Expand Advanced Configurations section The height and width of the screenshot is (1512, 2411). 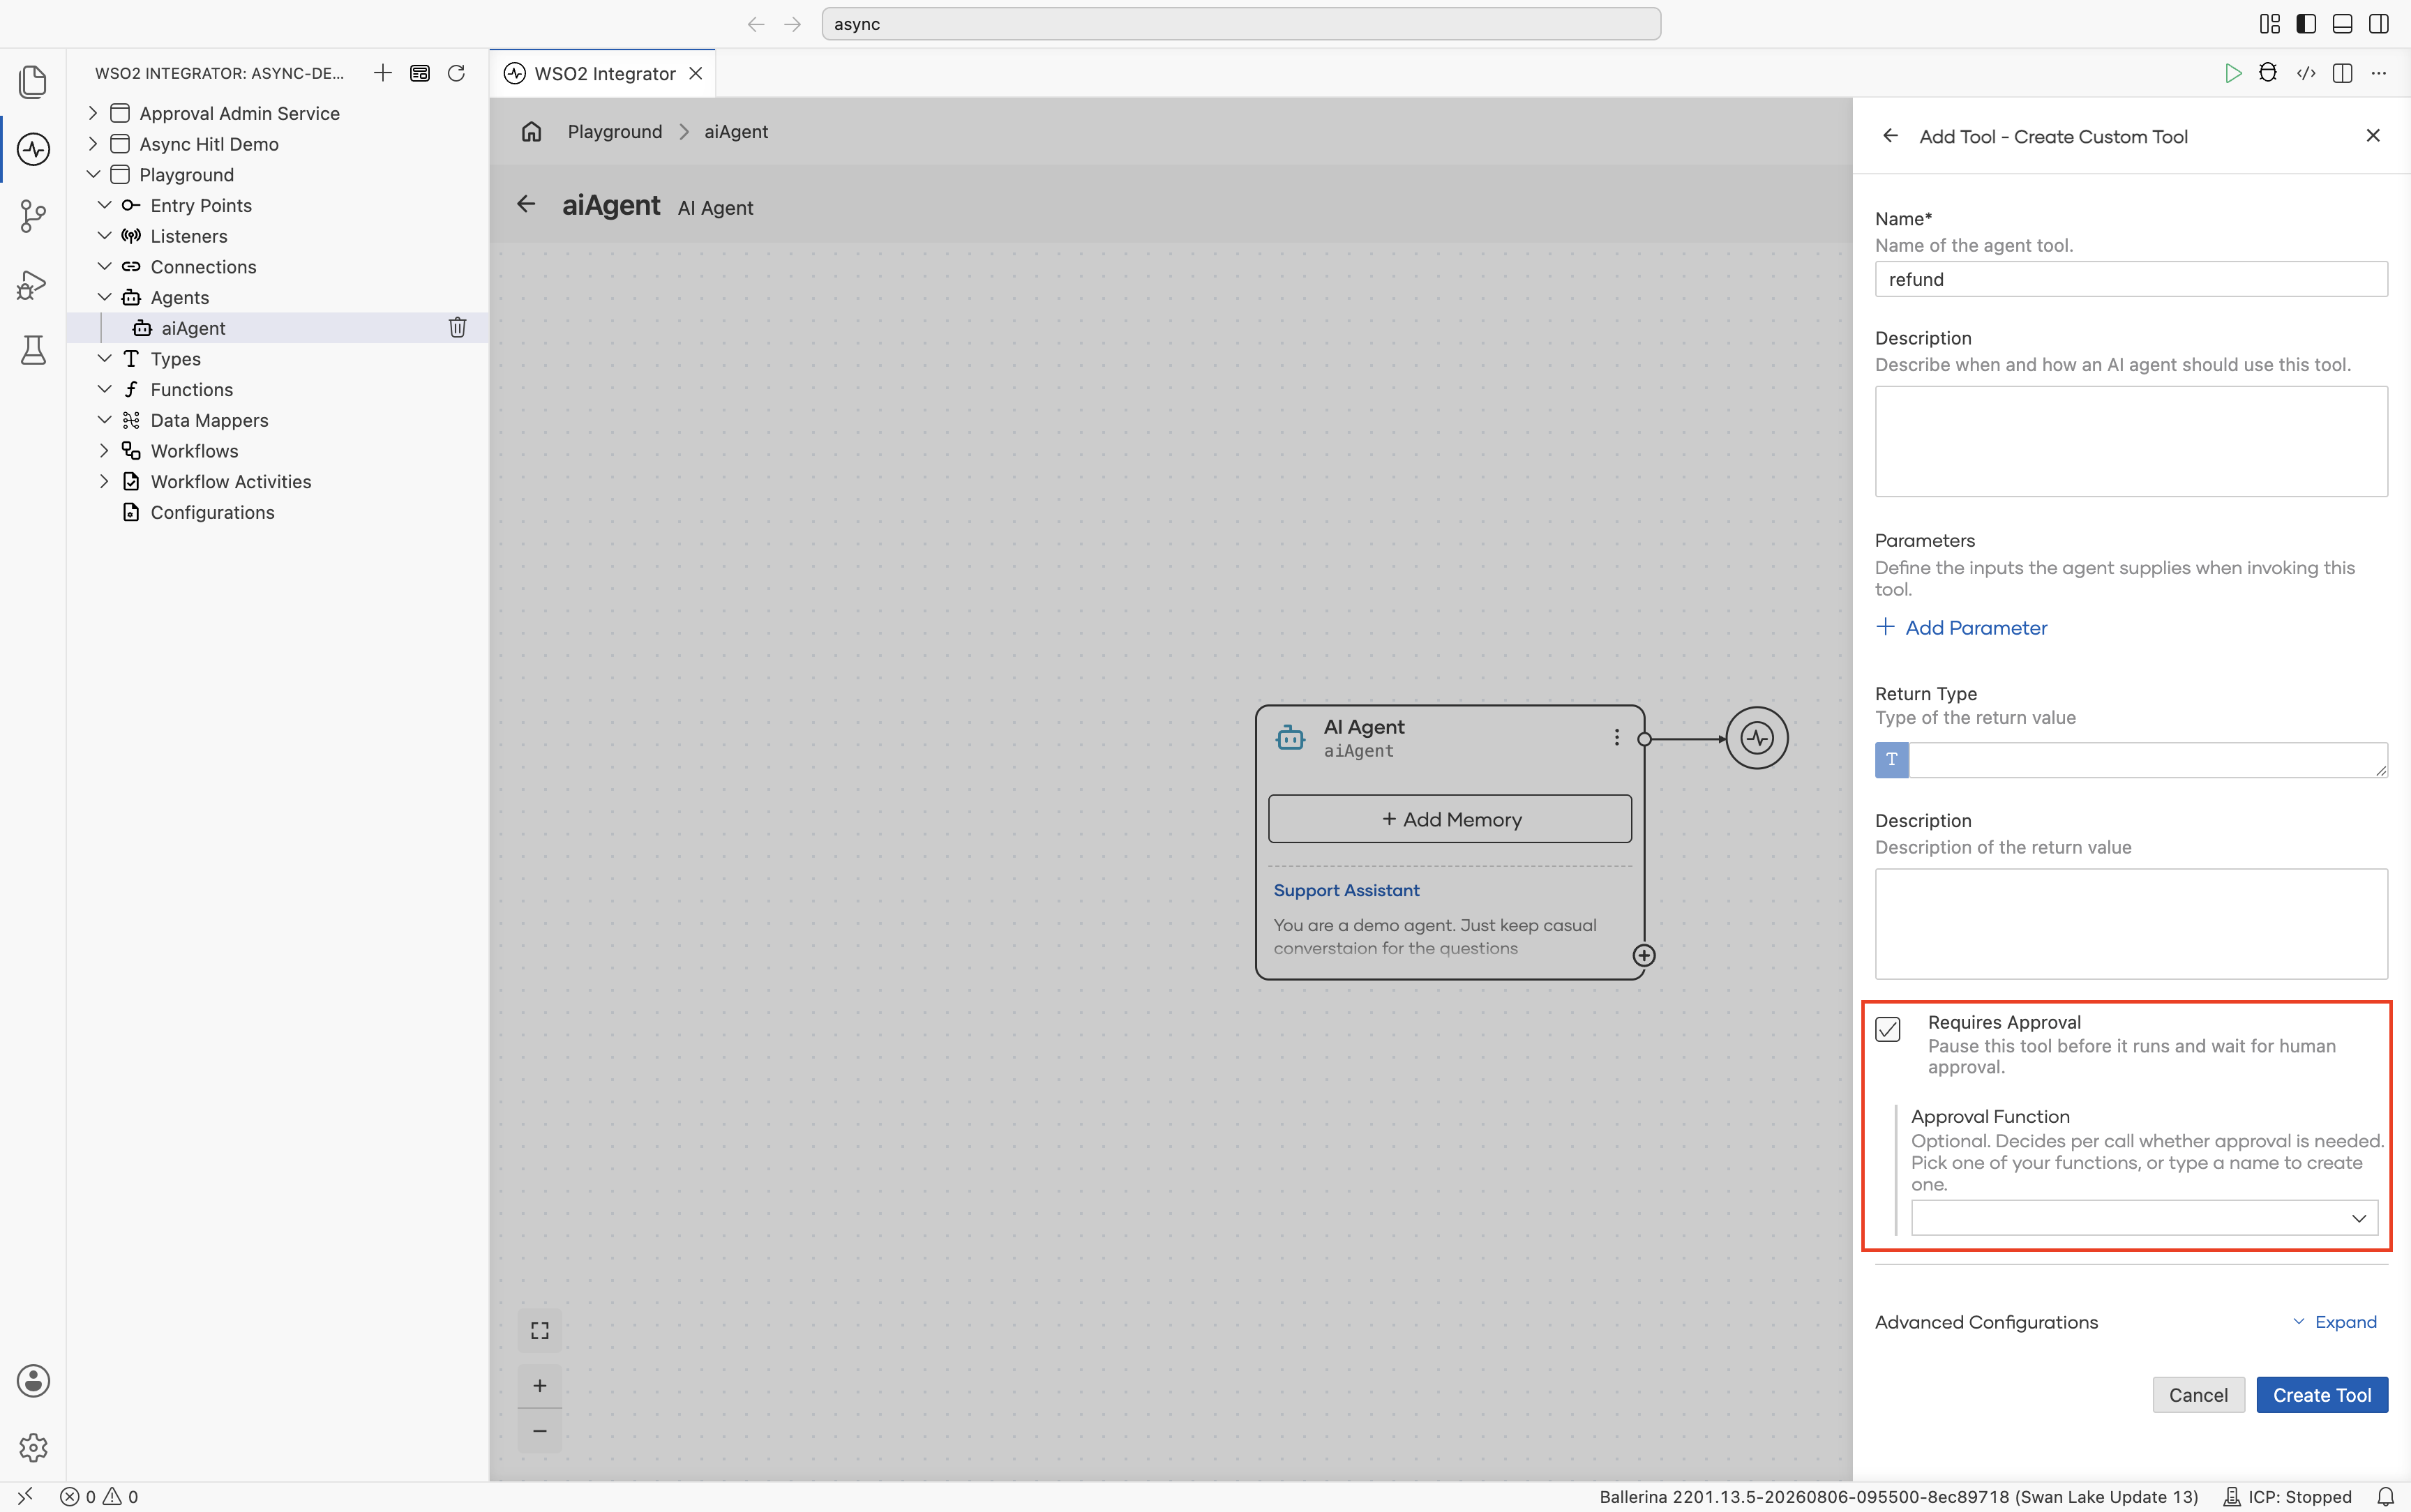[x=2334, y=1322]
